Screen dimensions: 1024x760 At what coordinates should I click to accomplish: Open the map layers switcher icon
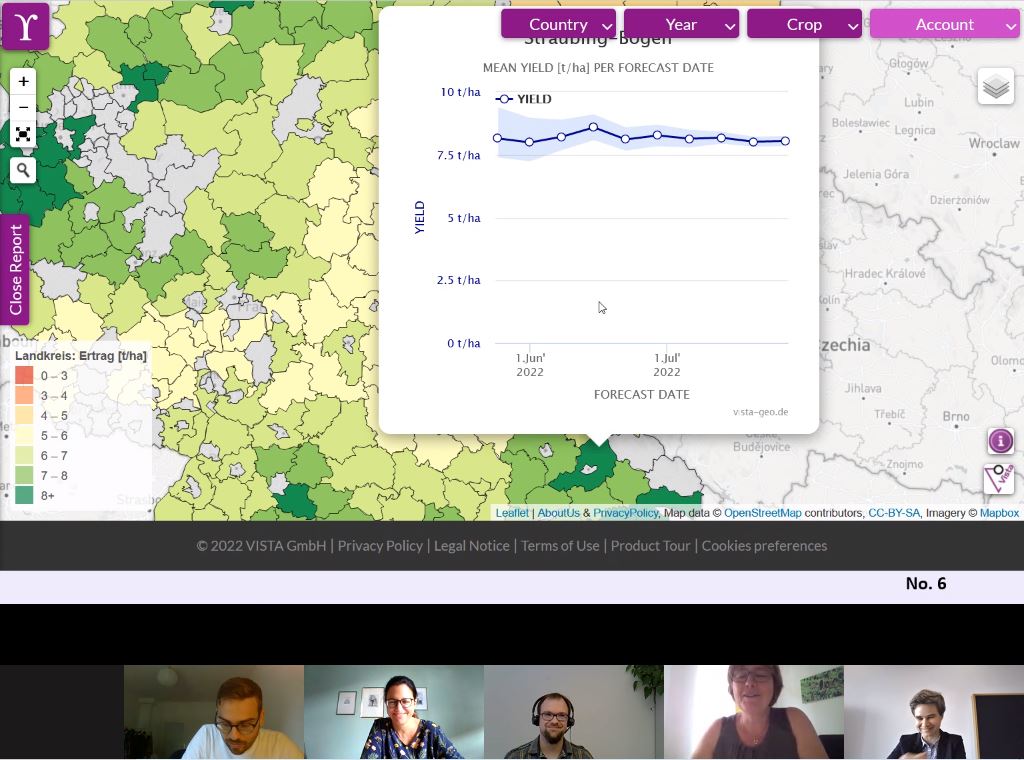click(995, 86)
